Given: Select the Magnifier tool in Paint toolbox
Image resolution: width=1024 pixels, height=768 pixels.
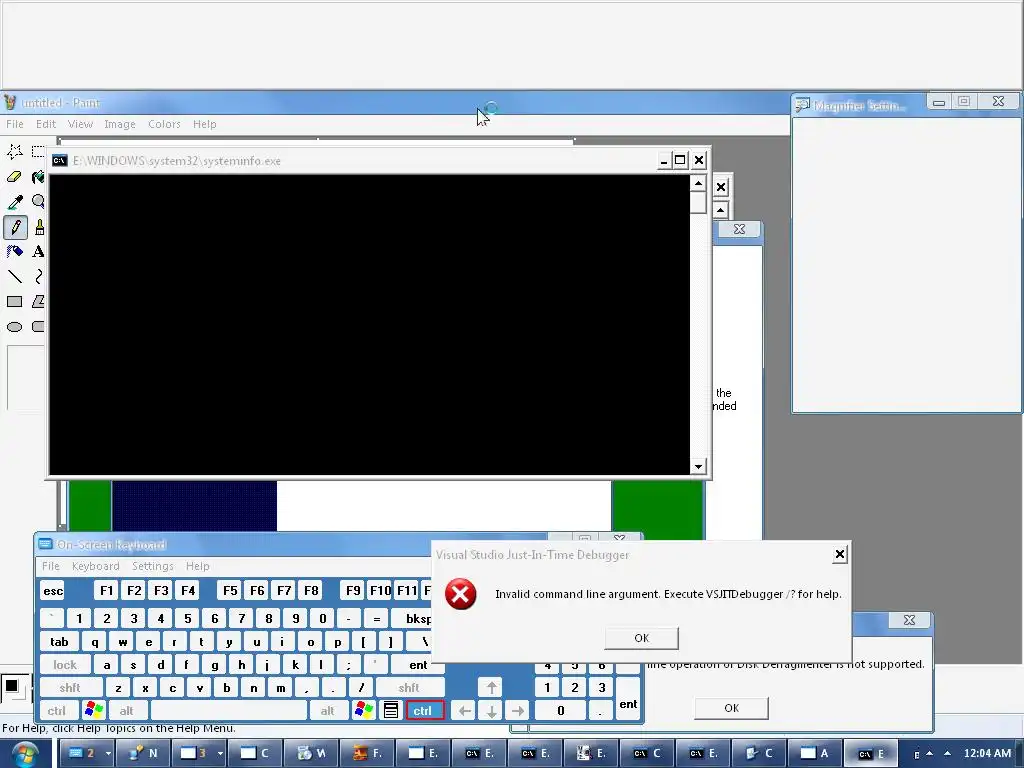Looking at the screenshot, I should click(38, 202).
